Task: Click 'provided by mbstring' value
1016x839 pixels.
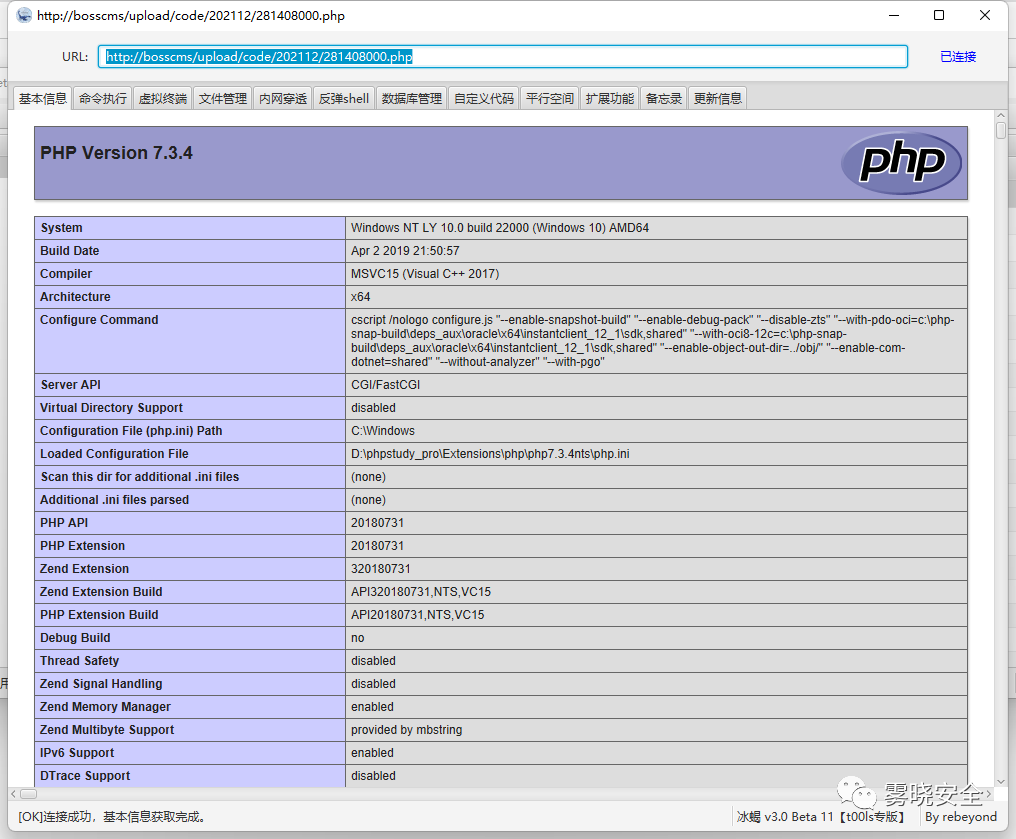Action: click(x=407, y=730)
